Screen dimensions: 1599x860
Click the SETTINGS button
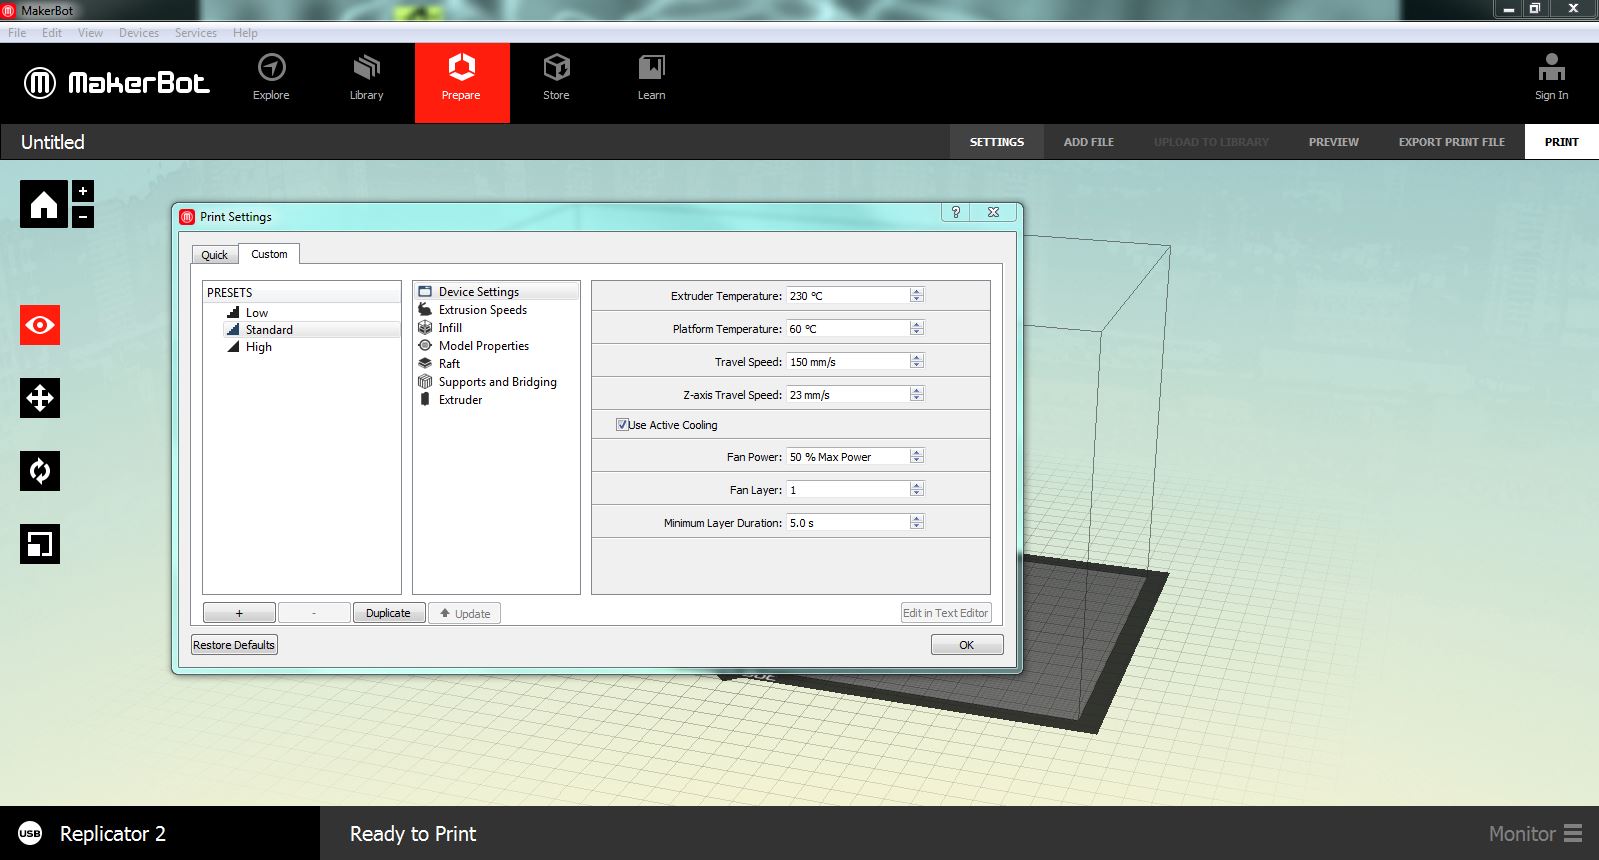pyautogui.click(x=997, y=142)
